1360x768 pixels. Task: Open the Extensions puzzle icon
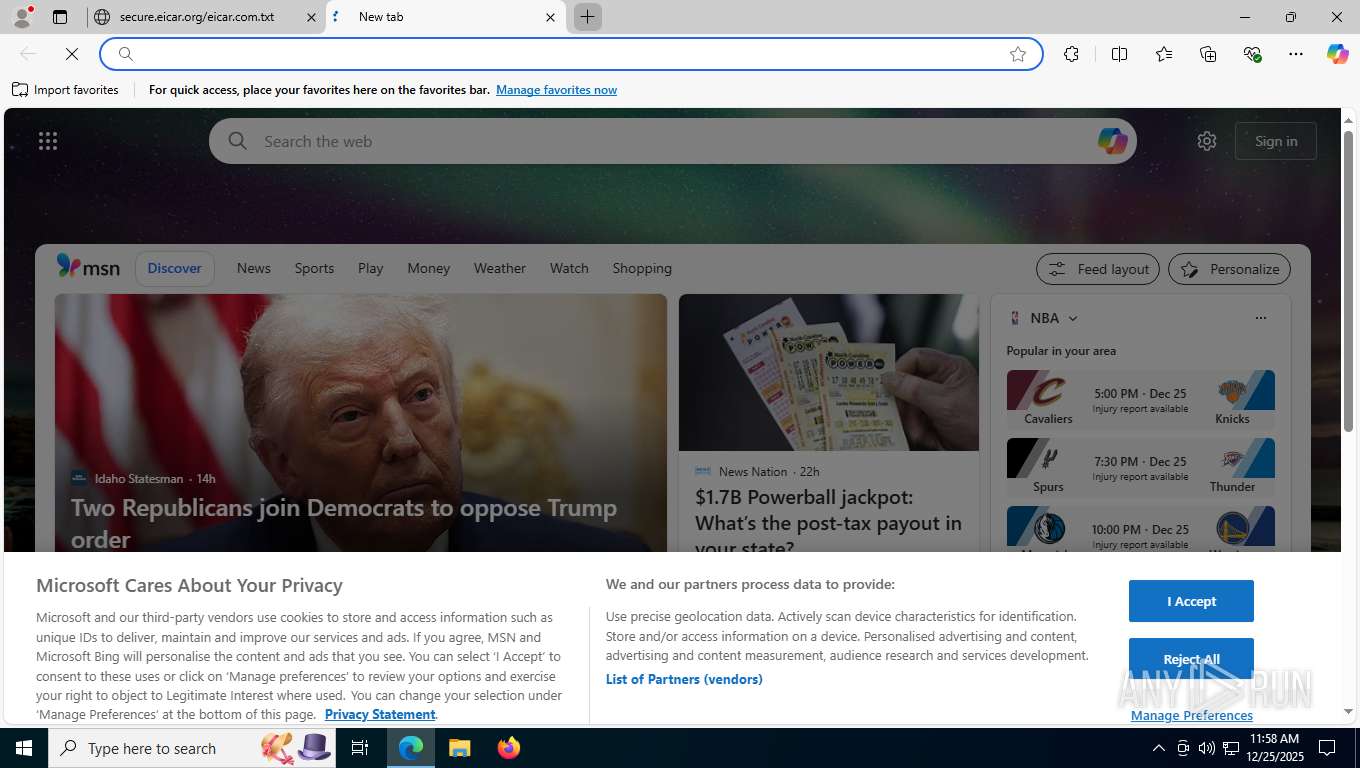(1072, 54)
